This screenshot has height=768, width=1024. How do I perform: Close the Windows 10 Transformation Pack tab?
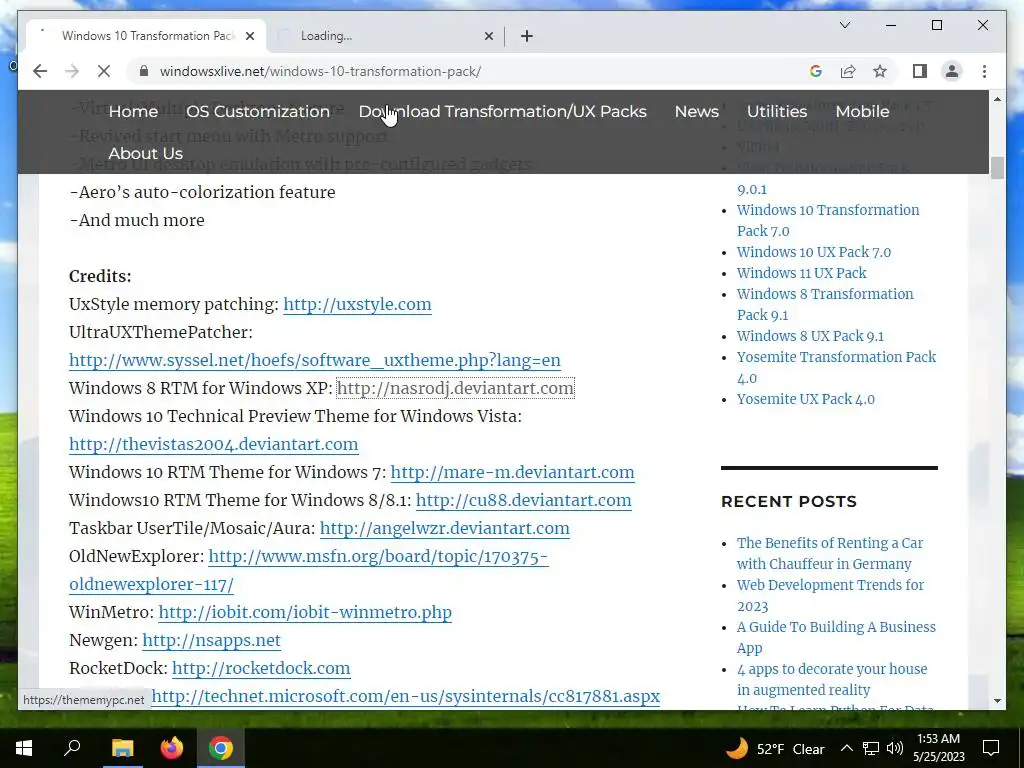point(249,36)
